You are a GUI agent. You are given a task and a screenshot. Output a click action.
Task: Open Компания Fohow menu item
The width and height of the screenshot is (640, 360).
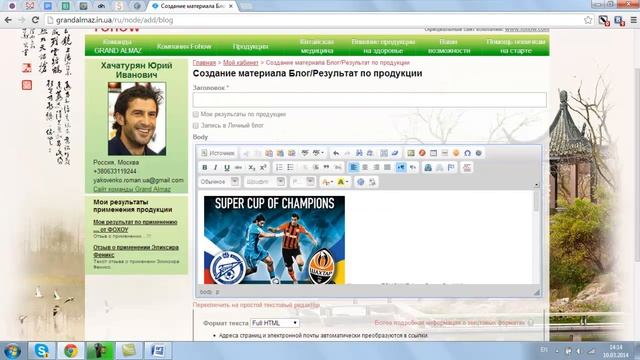pos(184,46)
